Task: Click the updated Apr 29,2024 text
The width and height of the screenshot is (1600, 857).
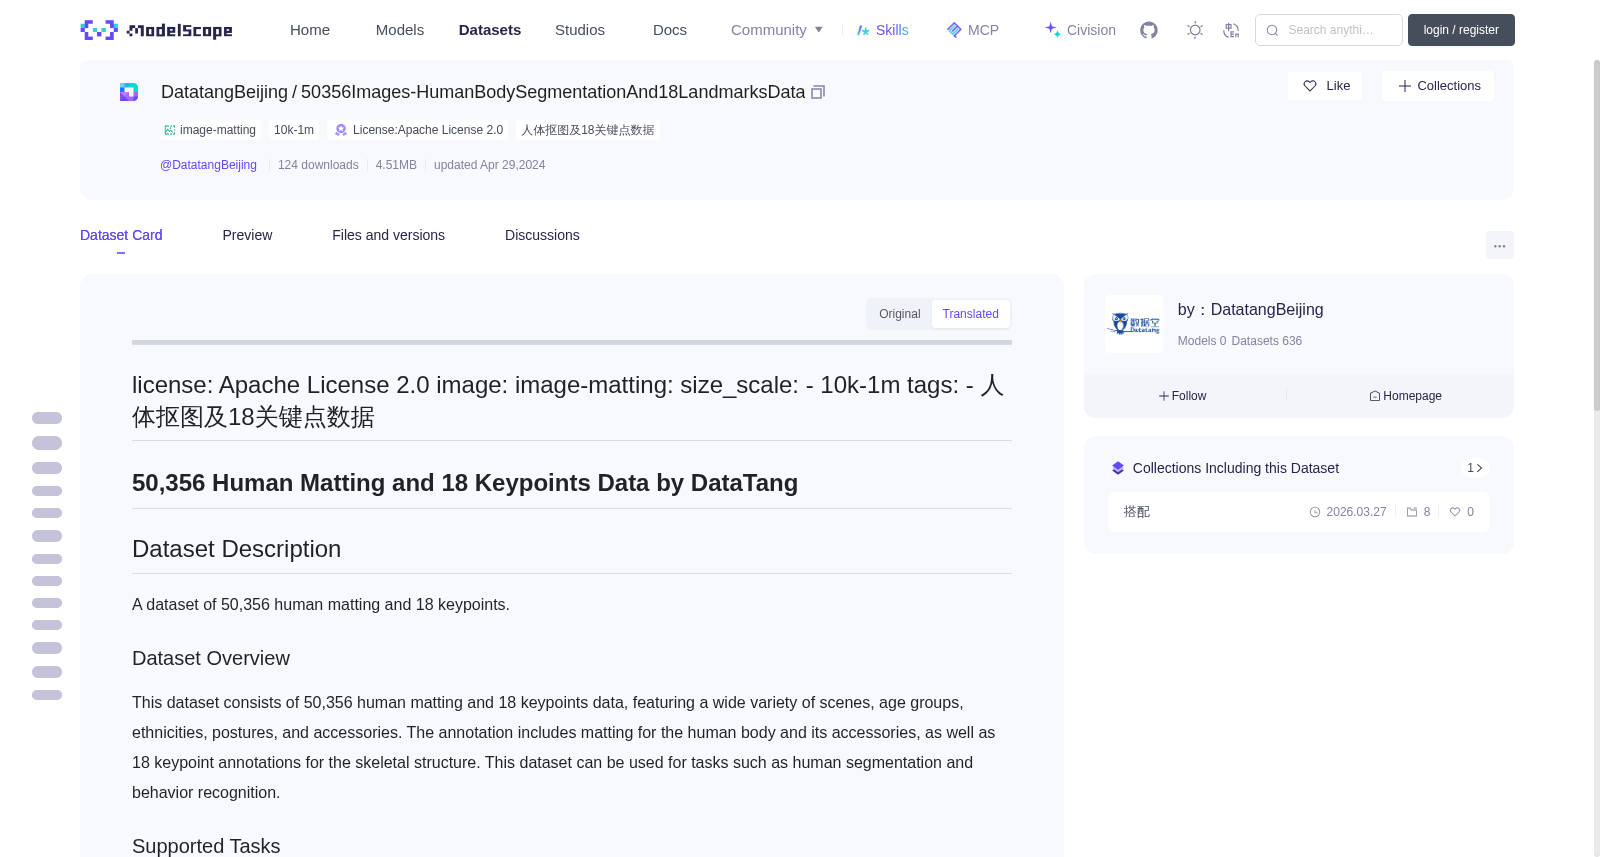Action: tap(489, 165)
